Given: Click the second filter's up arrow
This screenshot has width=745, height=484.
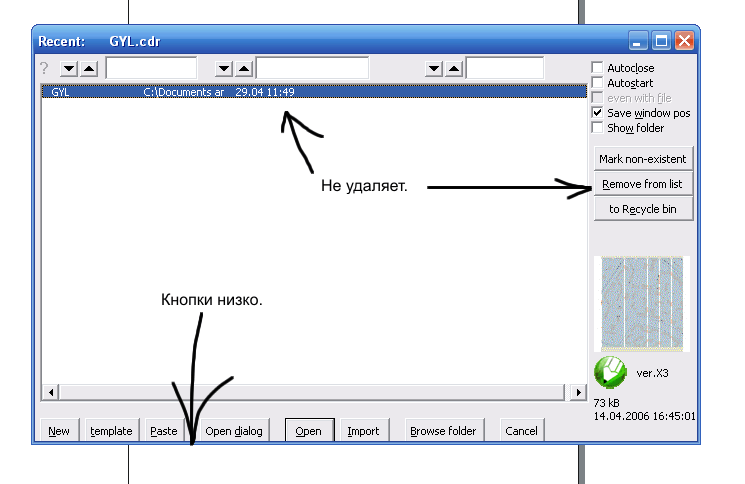Looking at the screenshot, I should tap(244, 68).
